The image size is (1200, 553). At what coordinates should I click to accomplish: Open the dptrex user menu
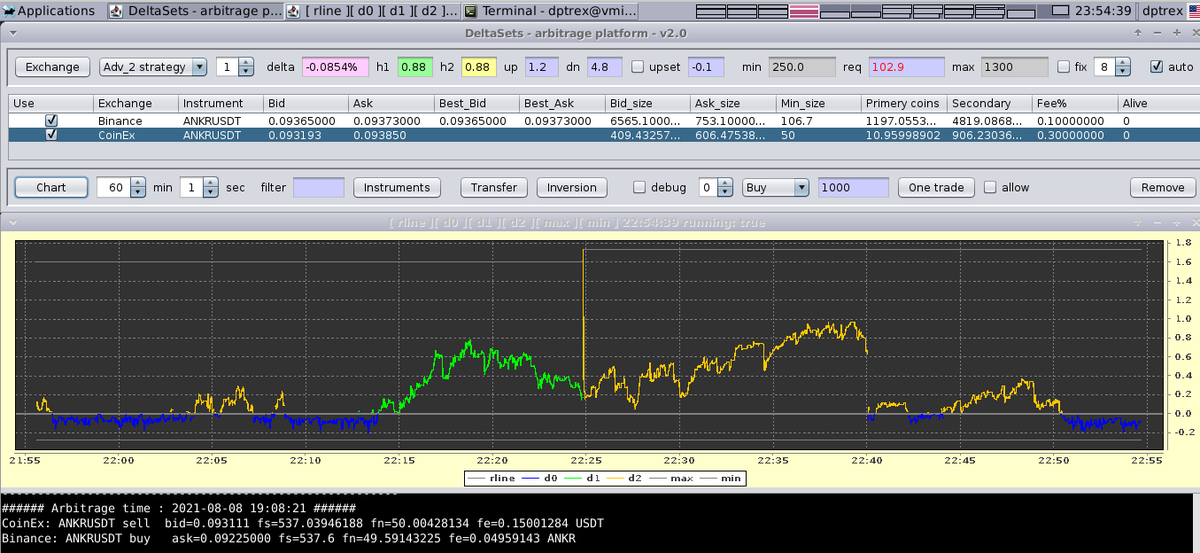click(1165, 11)
